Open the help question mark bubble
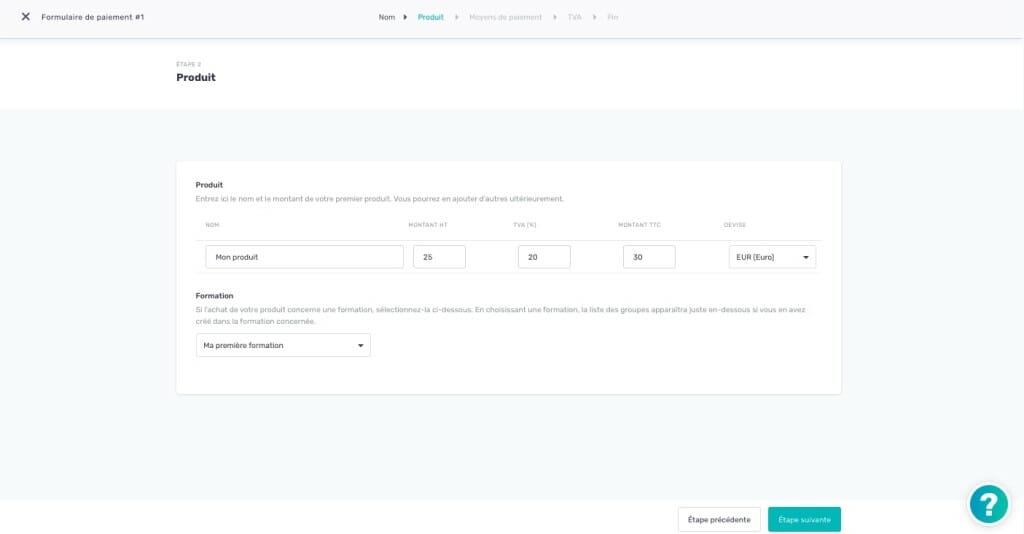Image resolution: width=1024 pixels, height=534 pixels. click(989, 504)
